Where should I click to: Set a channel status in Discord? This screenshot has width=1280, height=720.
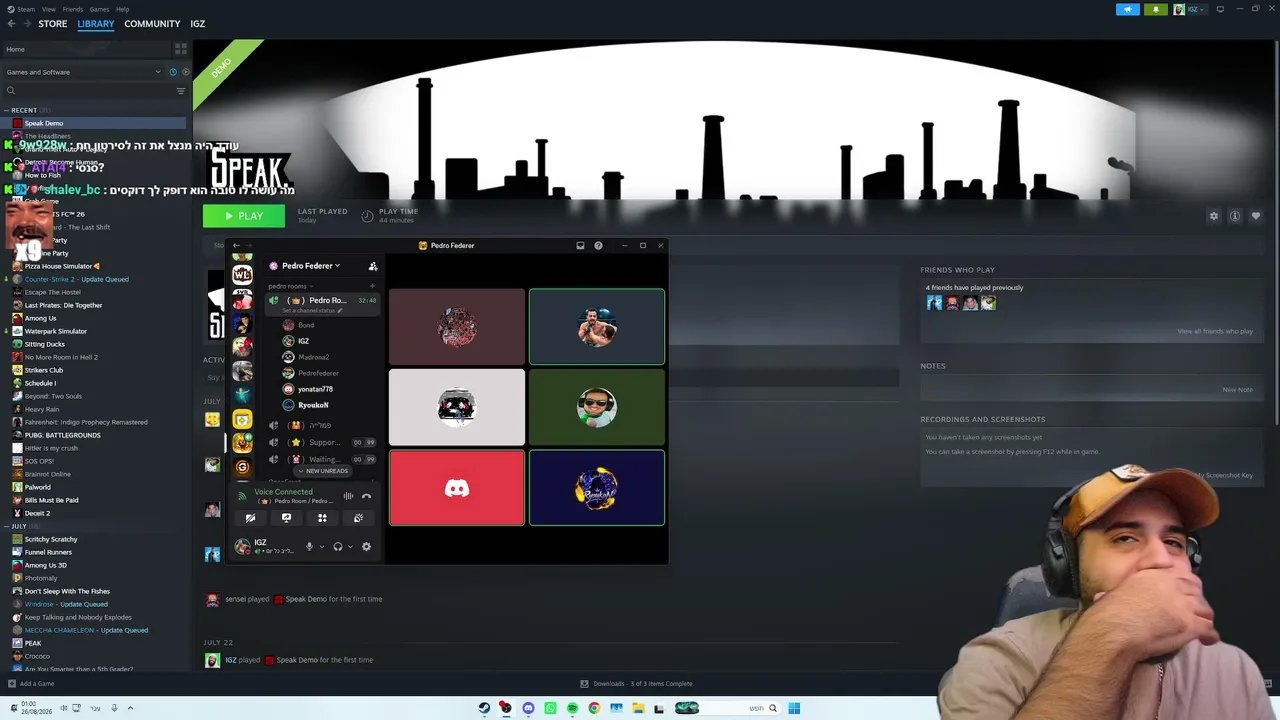[312, 310]
